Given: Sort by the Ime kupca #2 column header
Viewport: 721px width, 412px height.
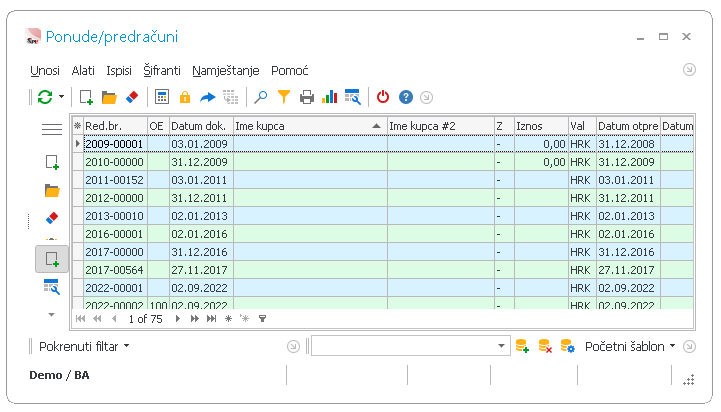Looking at the screenshot, I should click(x=441, y=126).
